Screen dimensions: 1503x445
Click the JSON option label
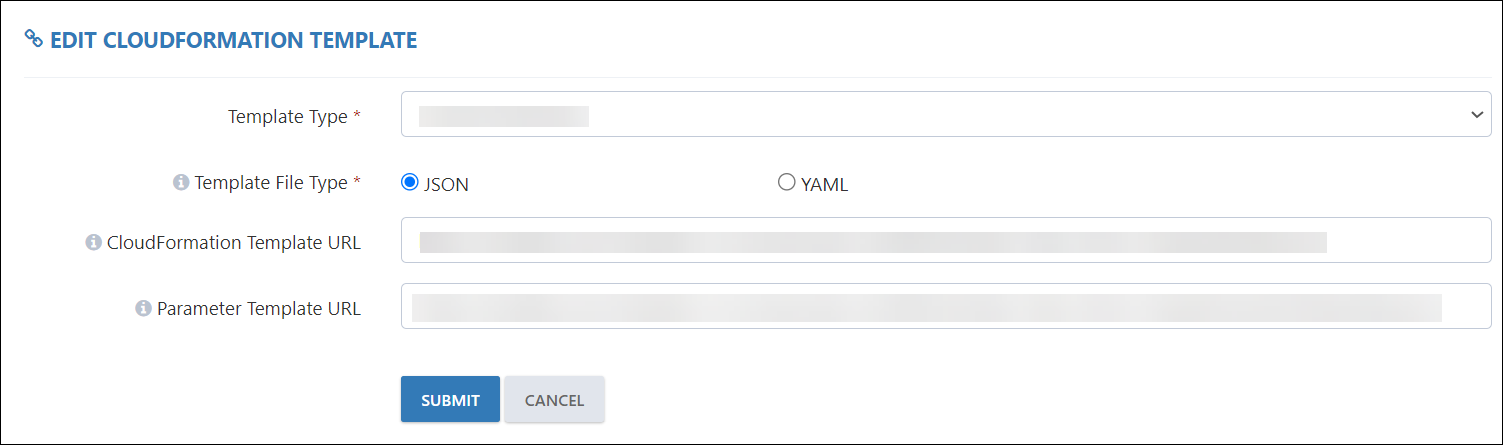[446, 184]
